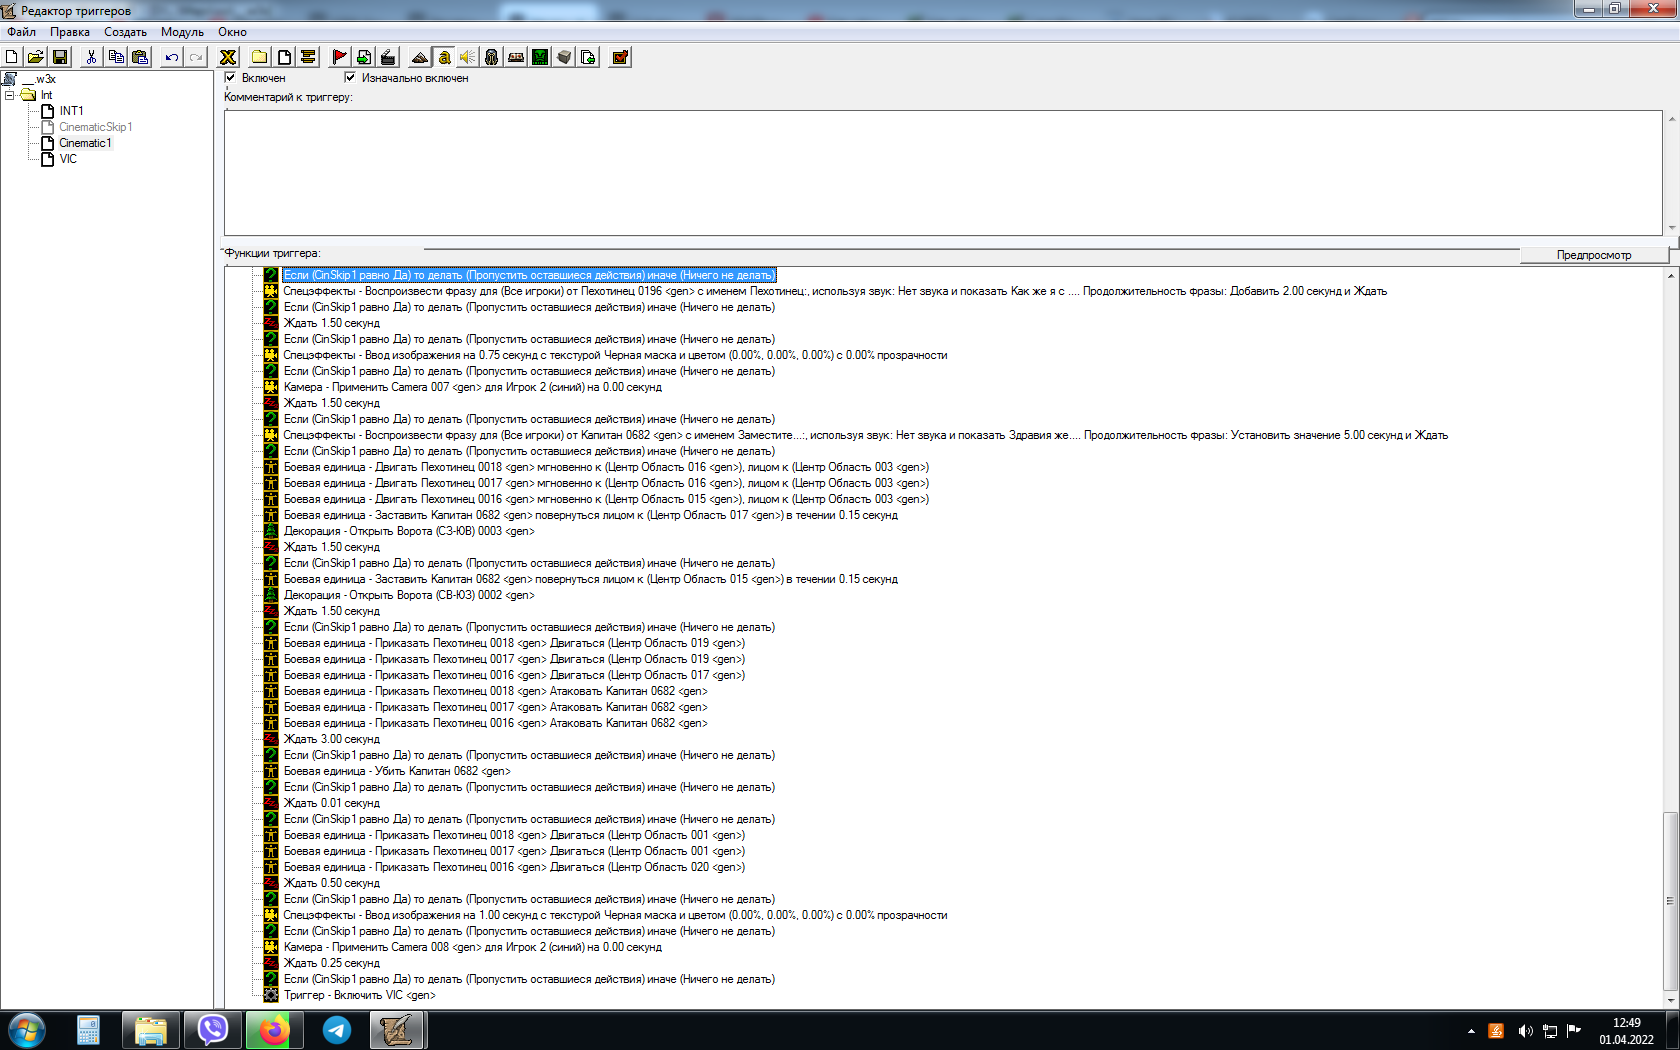This screenshot has width=1680, height=1050.
Task: Select the Cinematic1 trigger in tree
Action: (85, 143)
